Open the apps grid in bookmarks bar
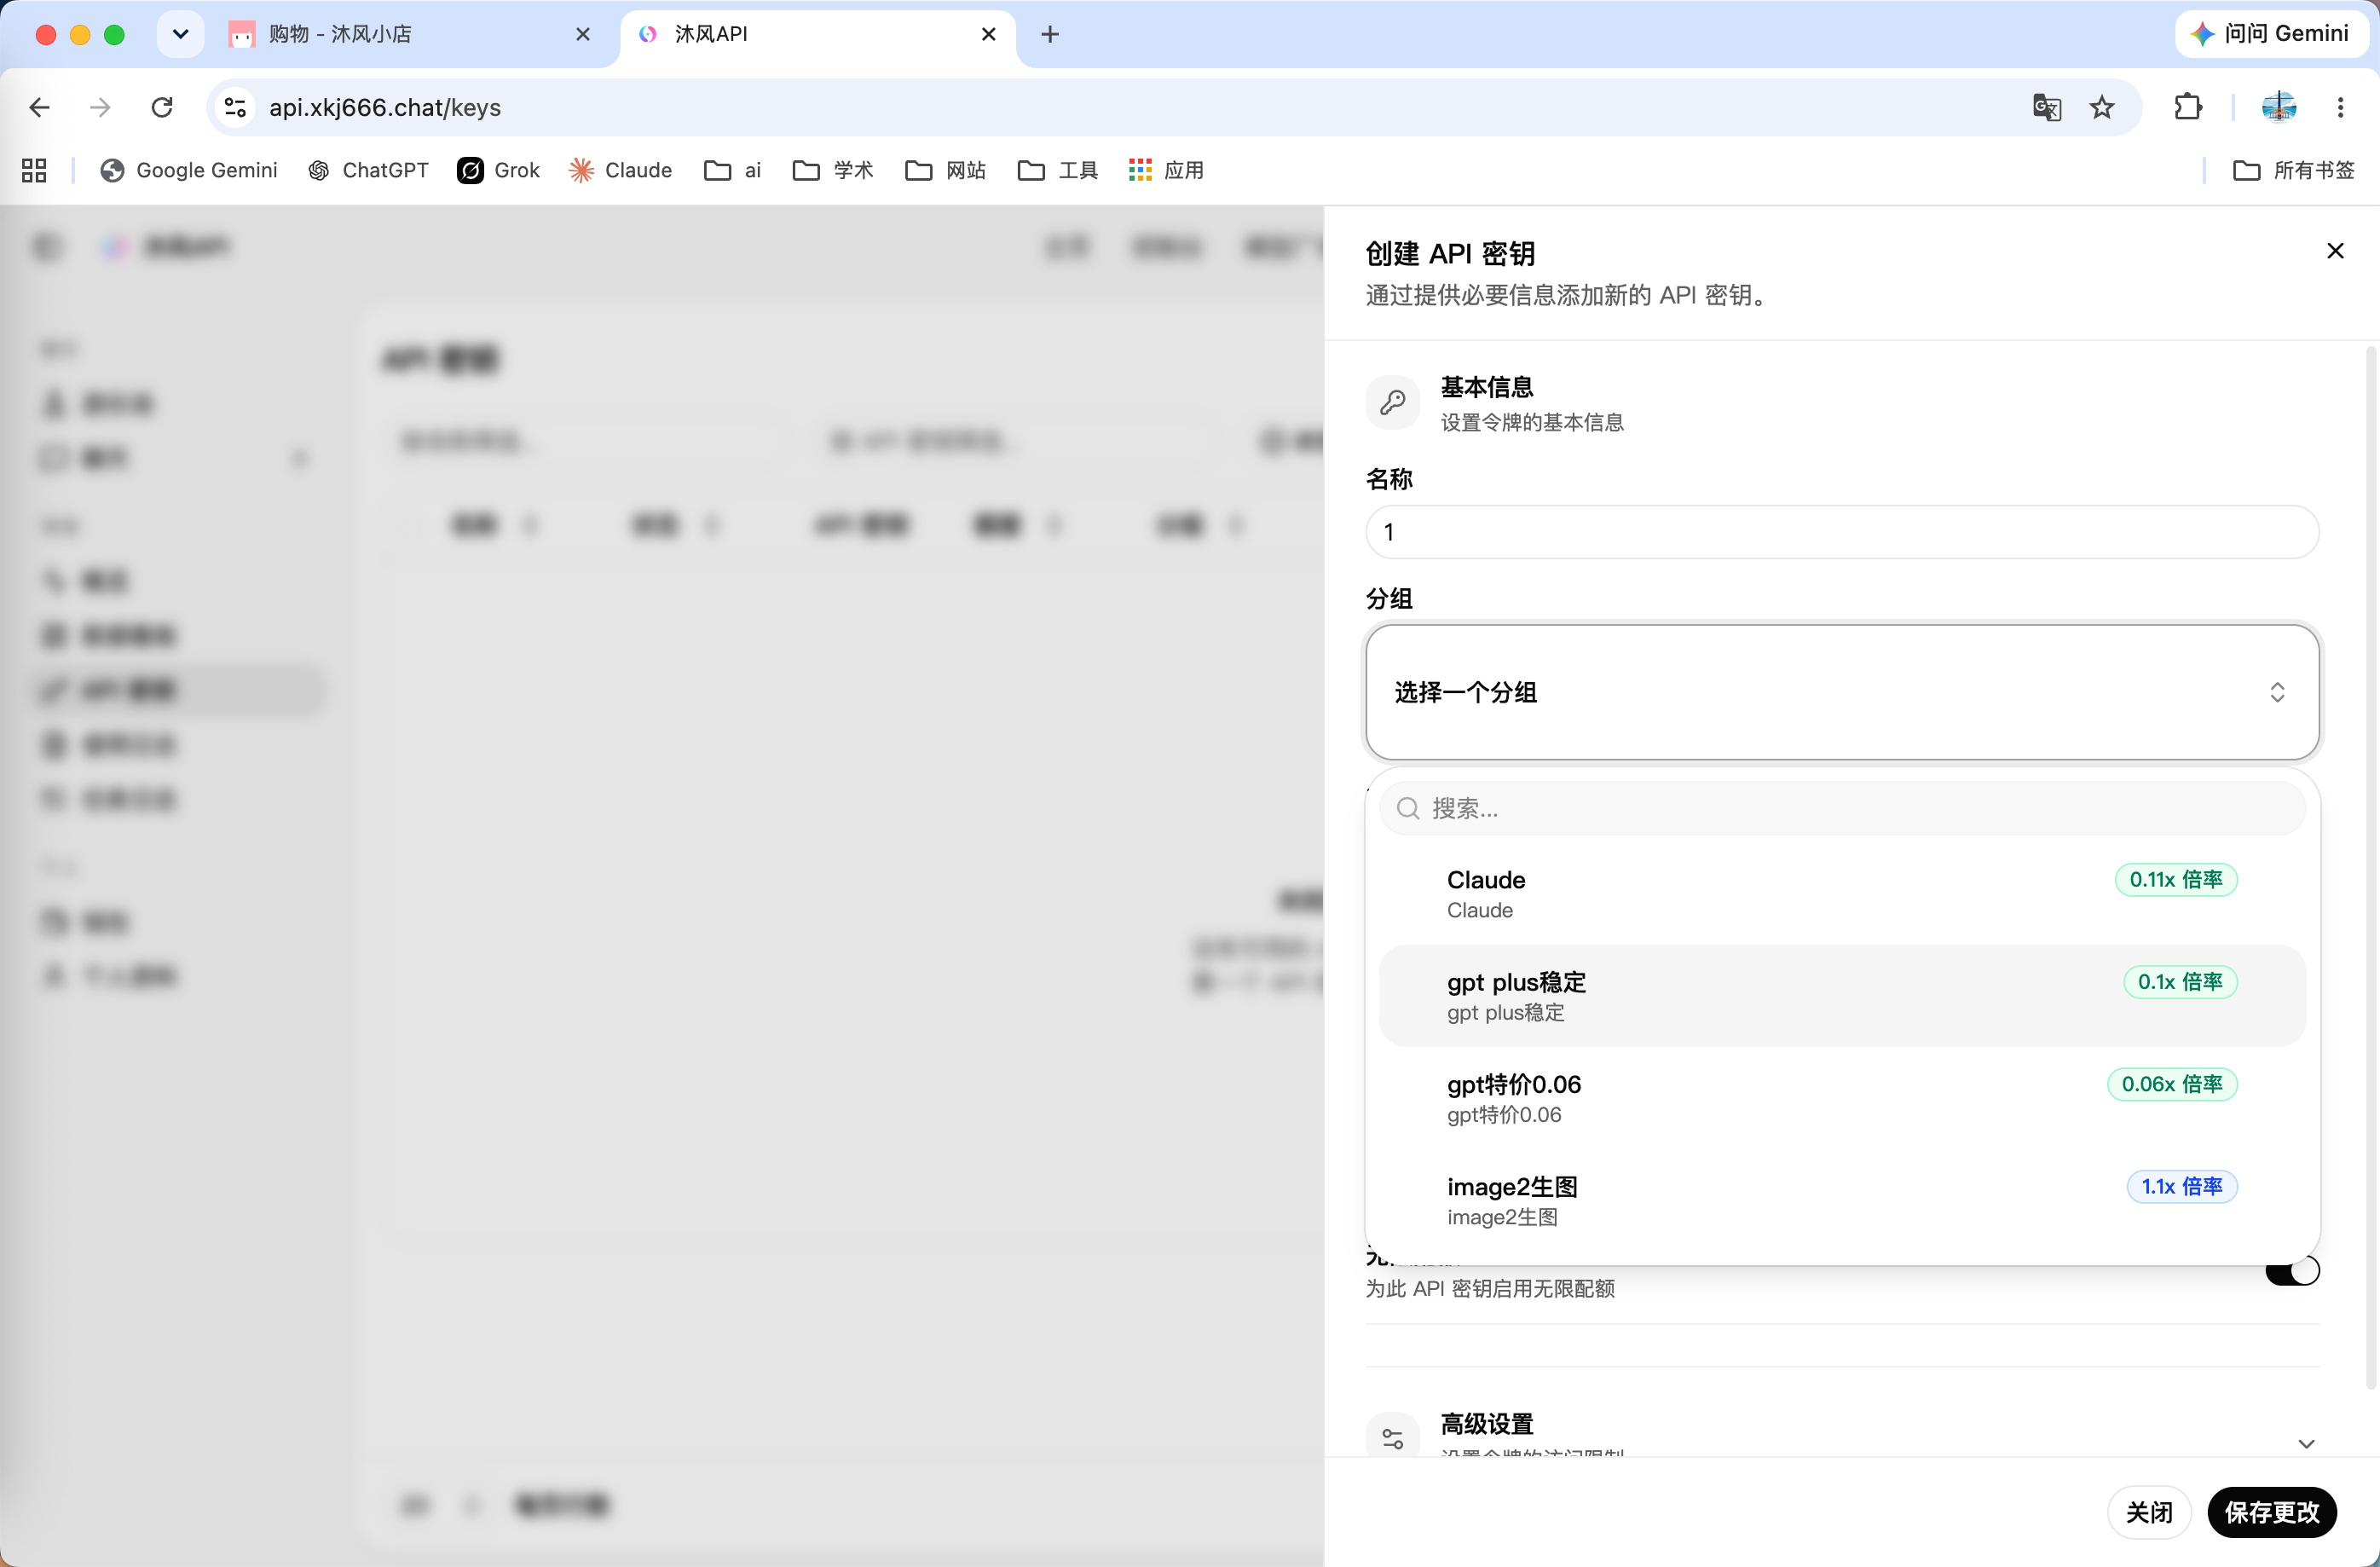The width and height of the screenshot is (2380, 1567). pos(34,170)
